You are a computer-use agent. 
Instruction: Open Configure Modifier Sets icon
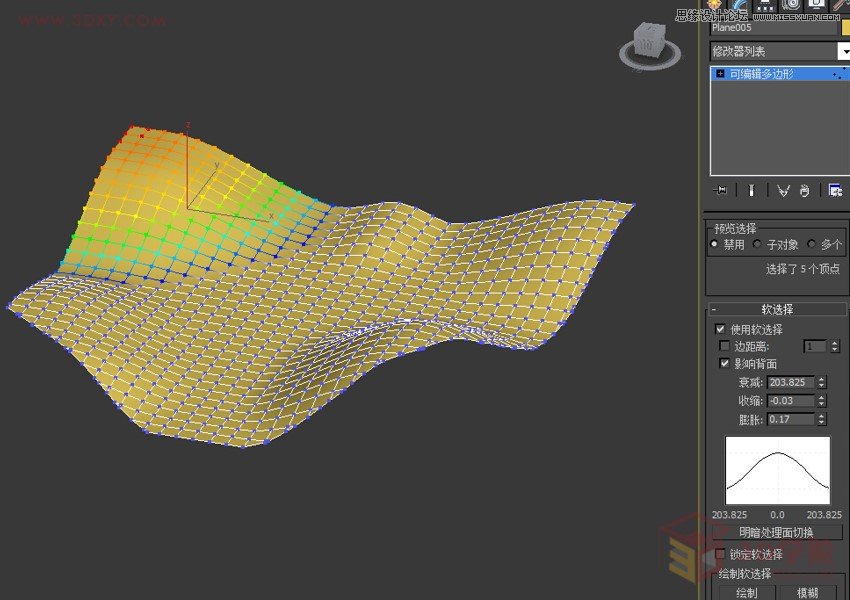(835, 190)
